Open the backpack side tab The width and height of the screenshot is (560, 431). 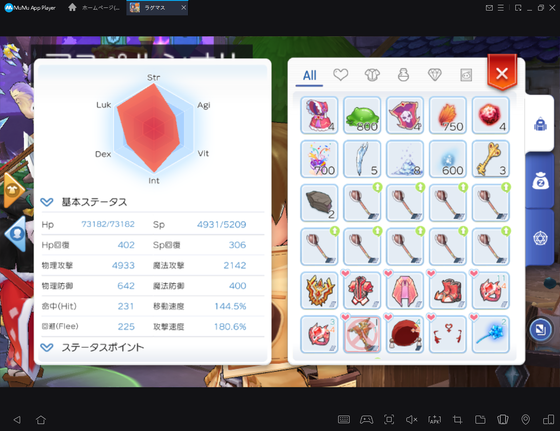coord(540,124)
